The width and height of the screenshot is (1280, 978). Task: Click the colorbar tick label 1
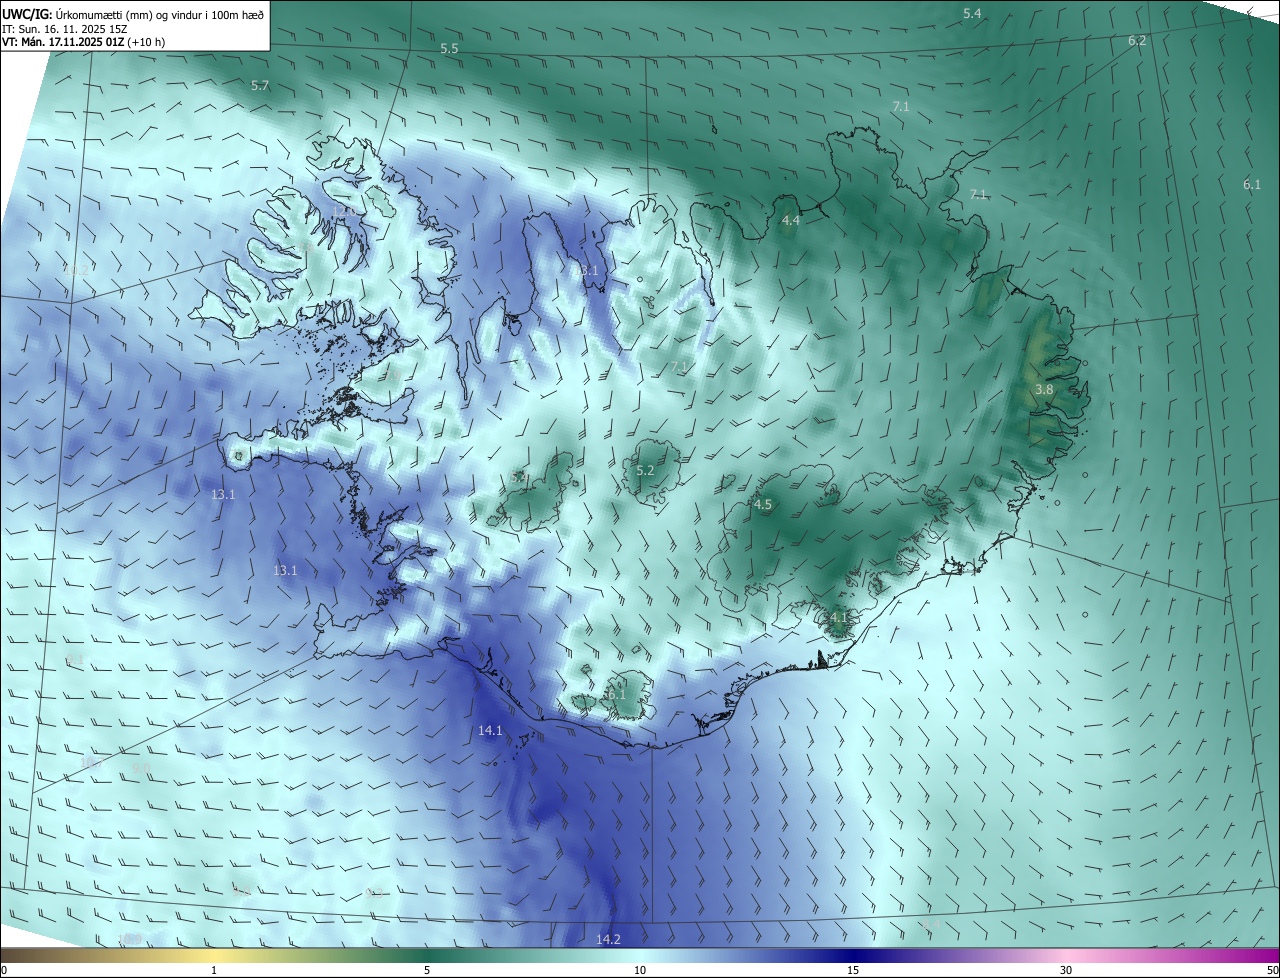[214, 971]
